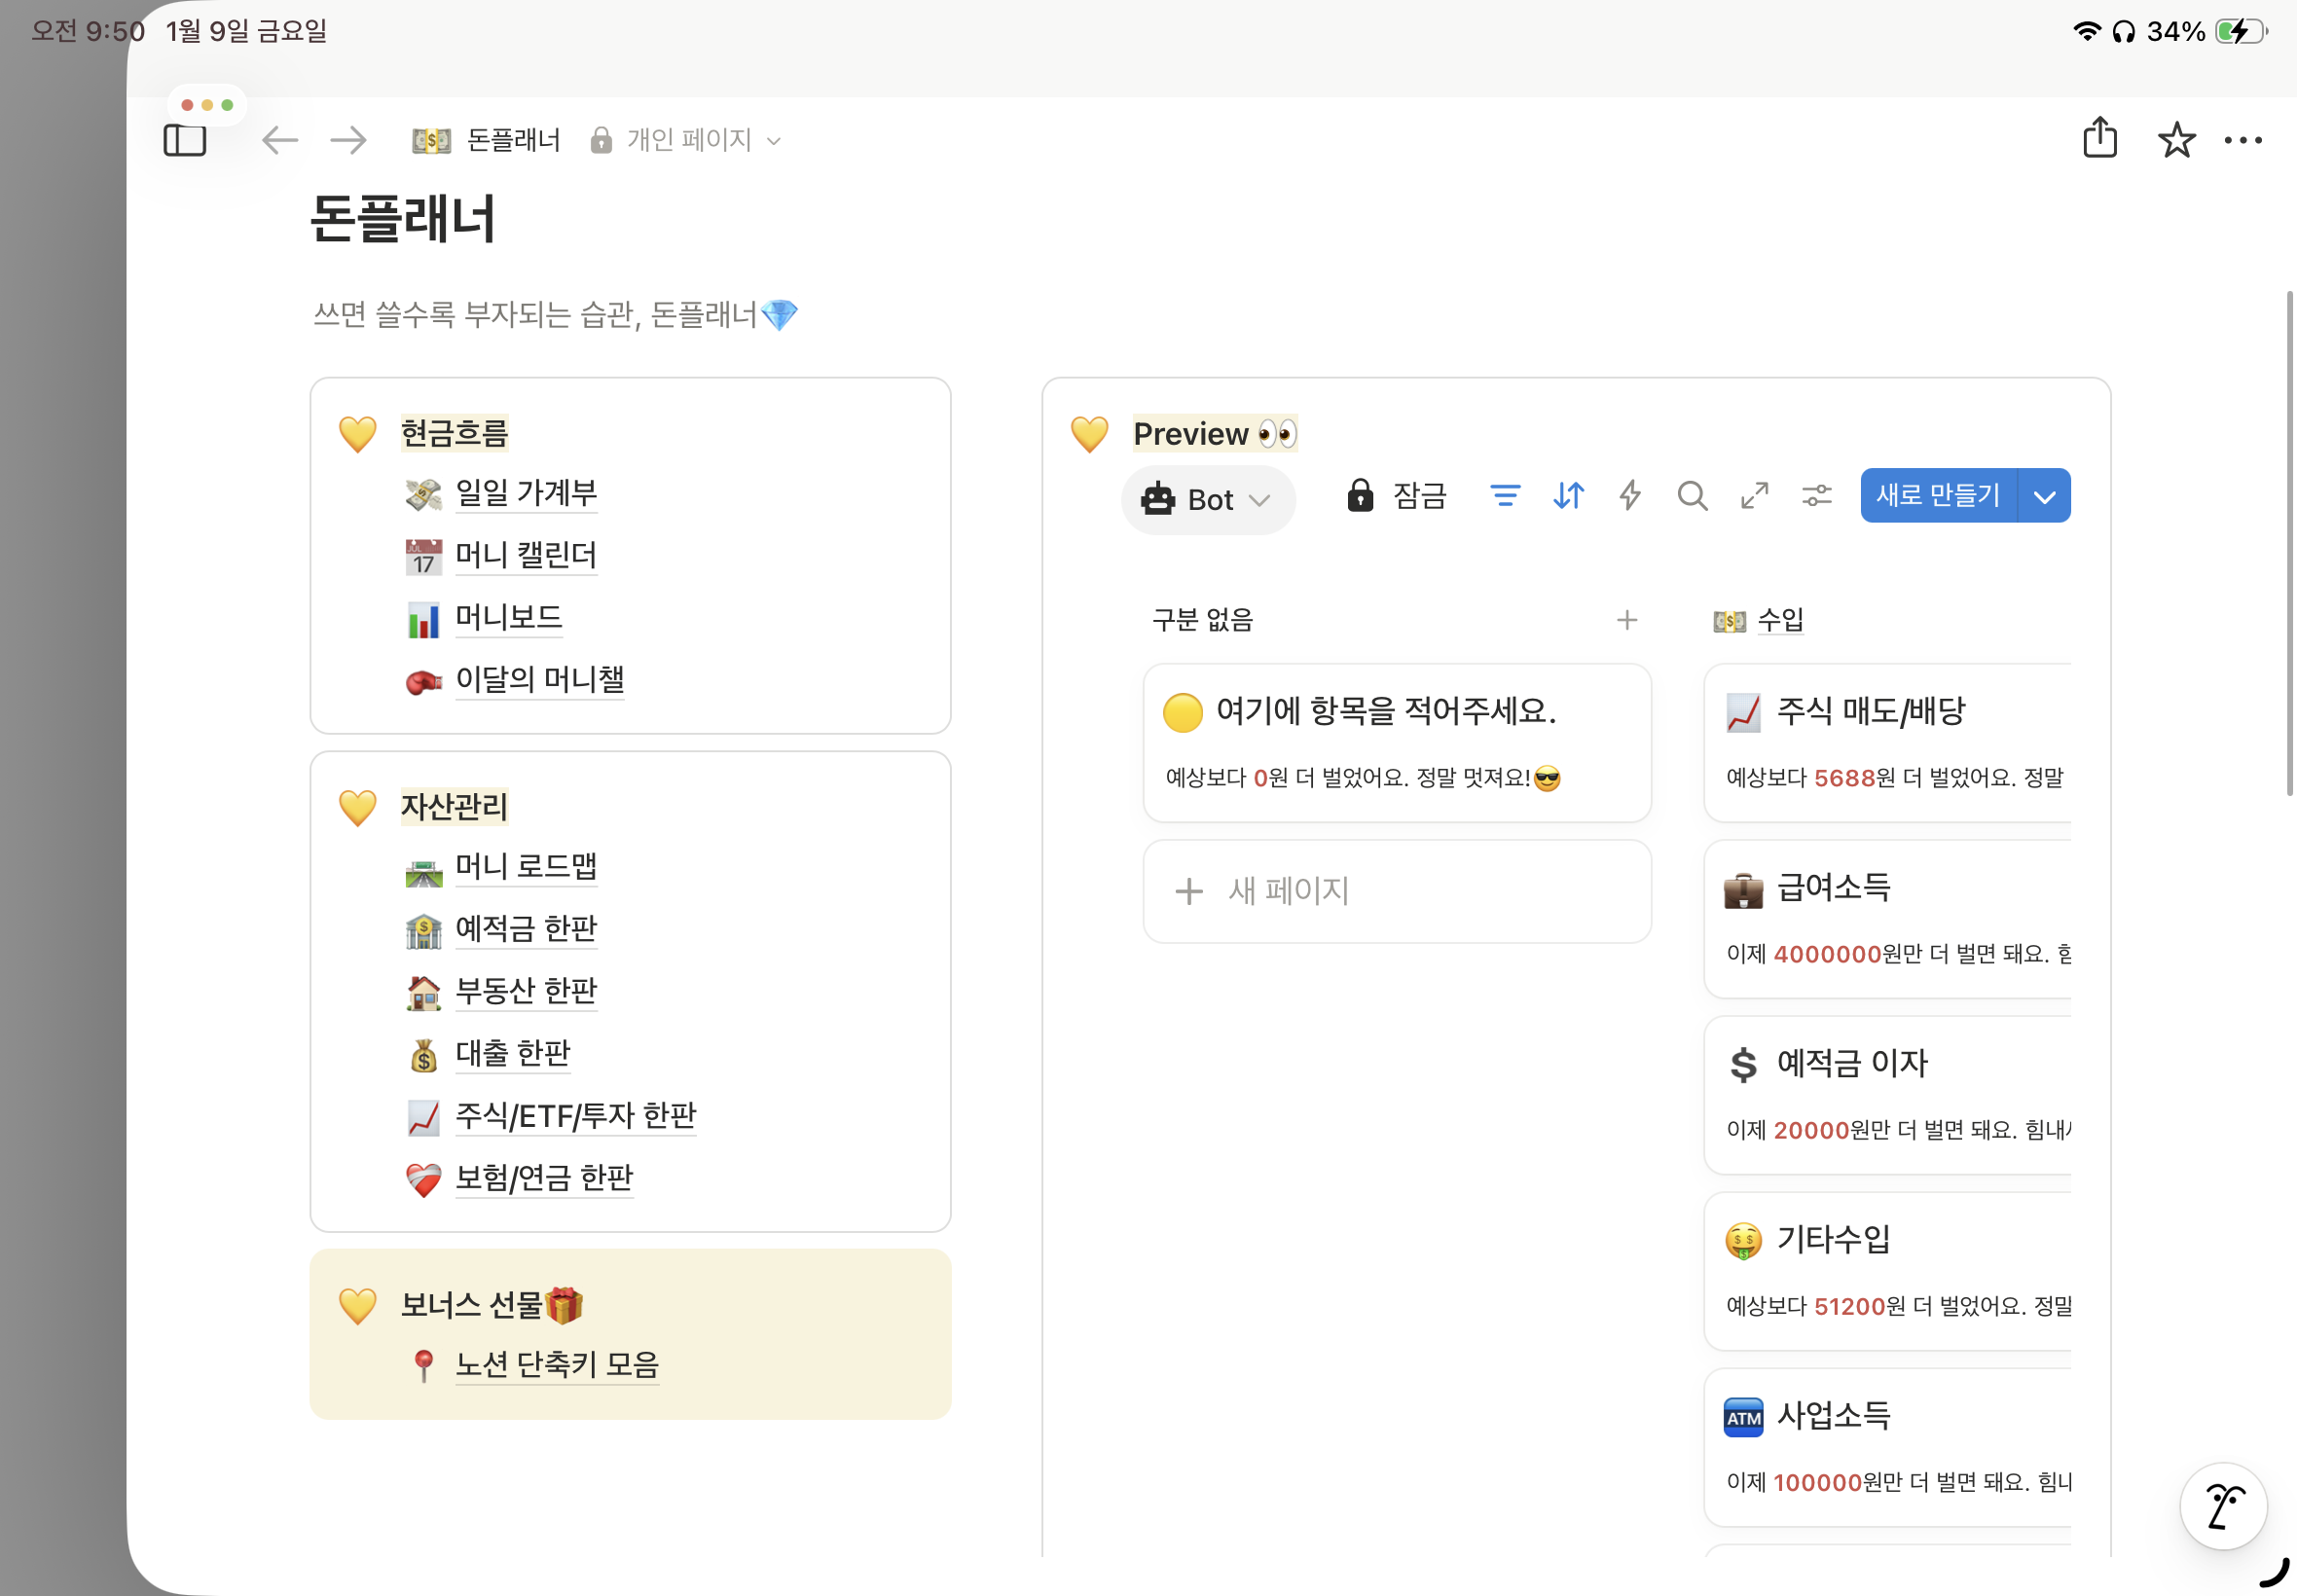Image resolution: width=2297 pixels, height=1596 pixels.
Task: Click the yellow heart beside 보너스 선물
Action: pos(357,1306)
